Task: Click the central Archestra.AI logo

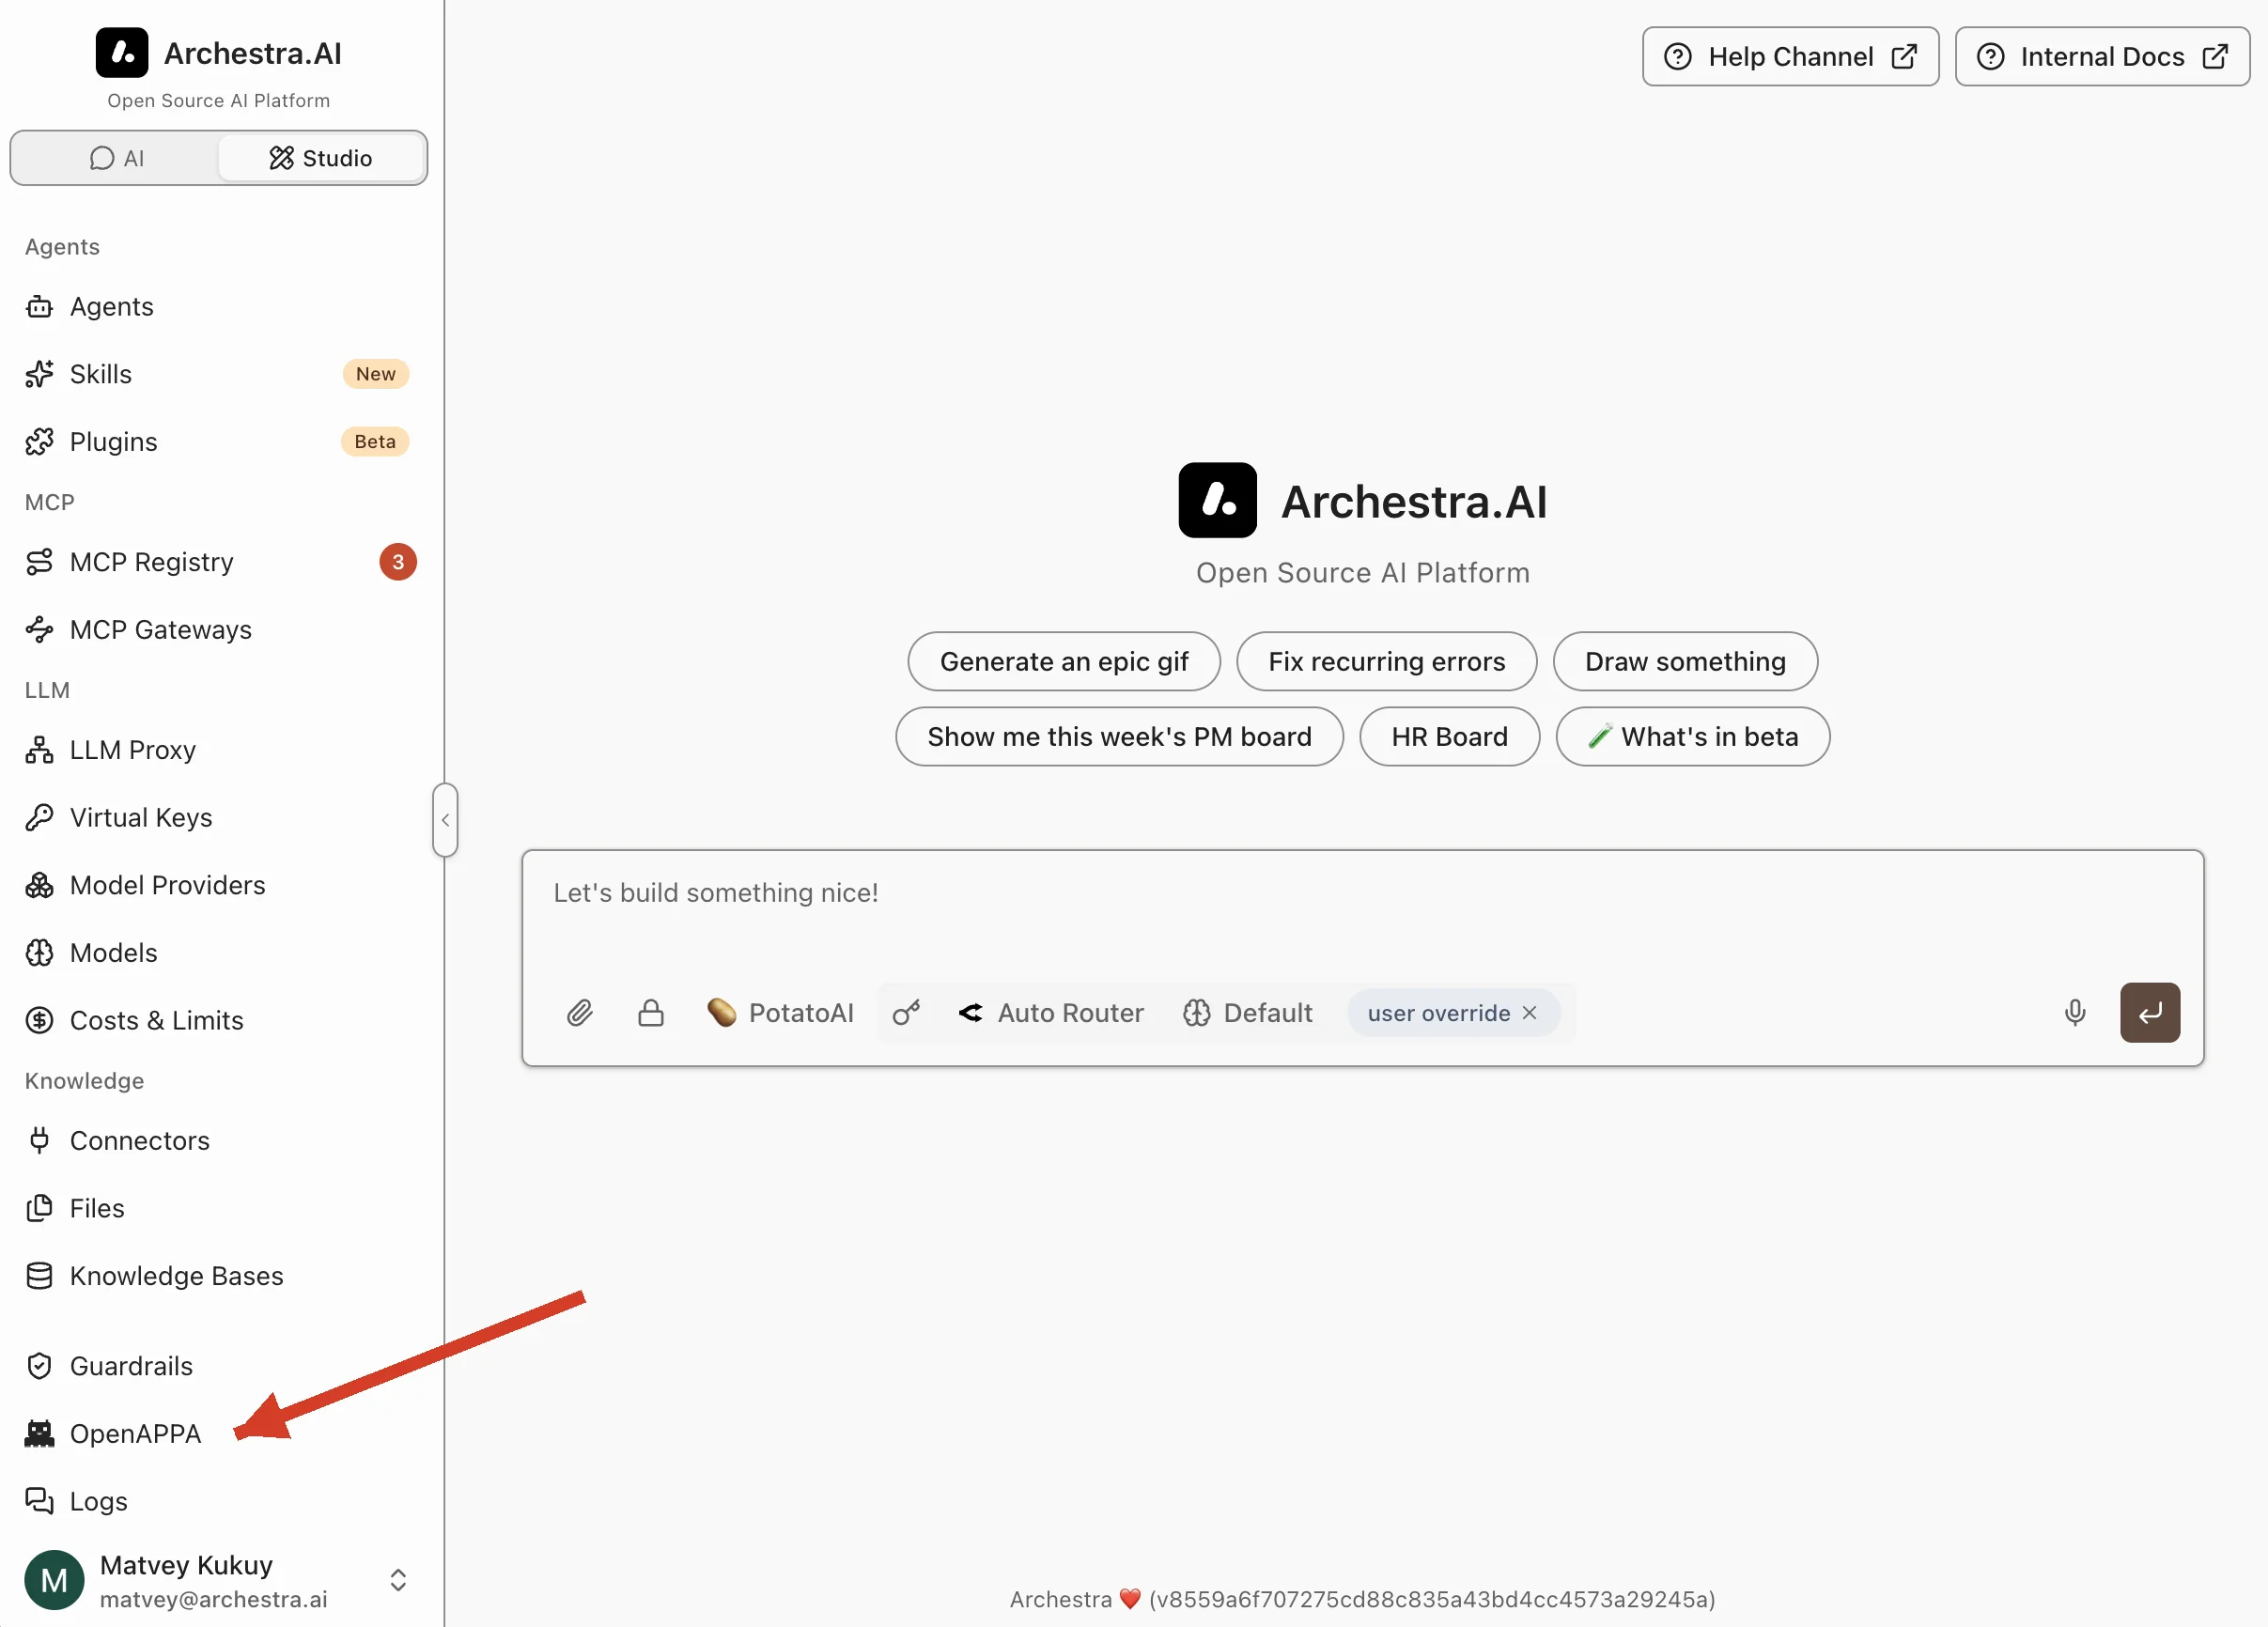Action: (1217, 500)
